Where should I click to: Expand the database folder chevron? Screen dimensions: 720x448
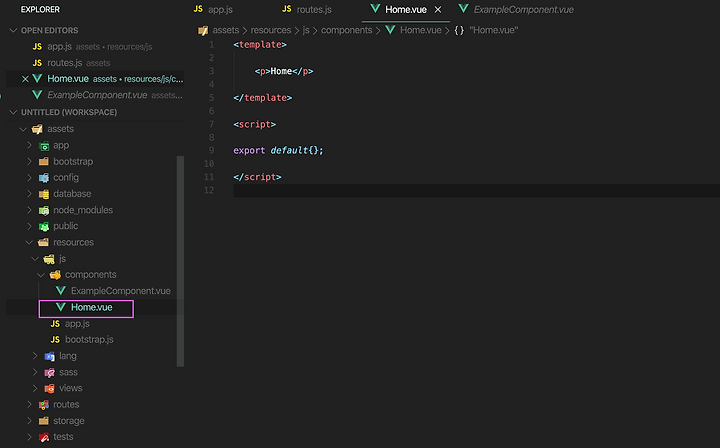(29, 194)
